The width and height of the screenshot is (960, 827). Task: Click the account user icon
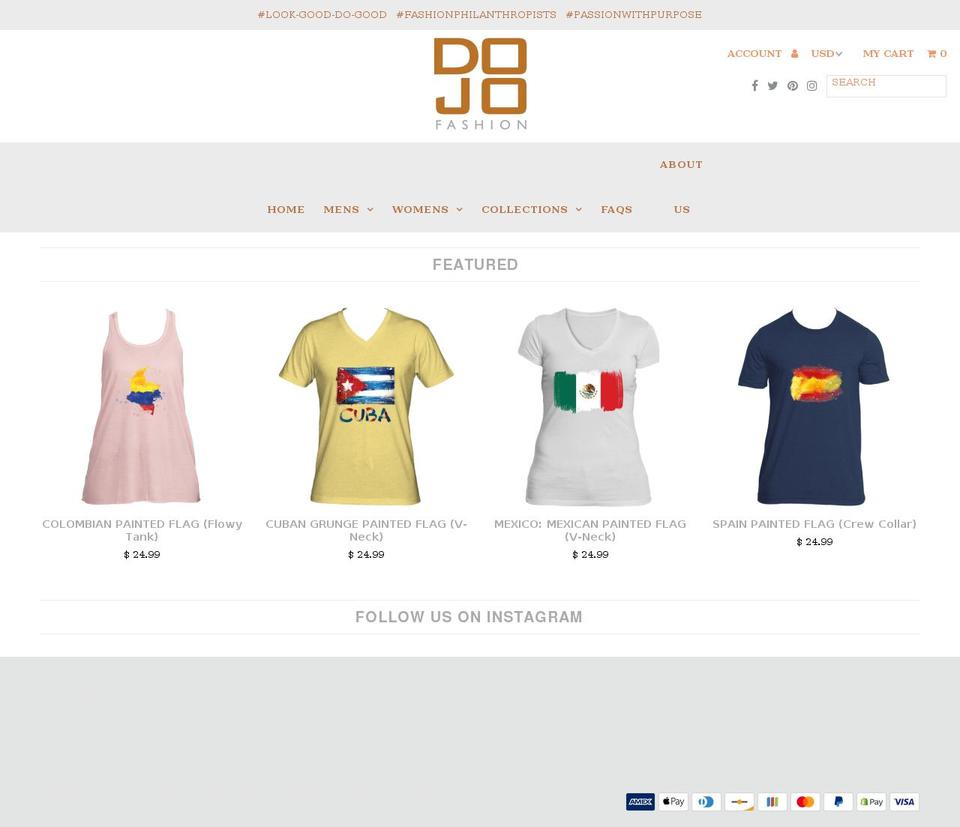pos(795,54)
